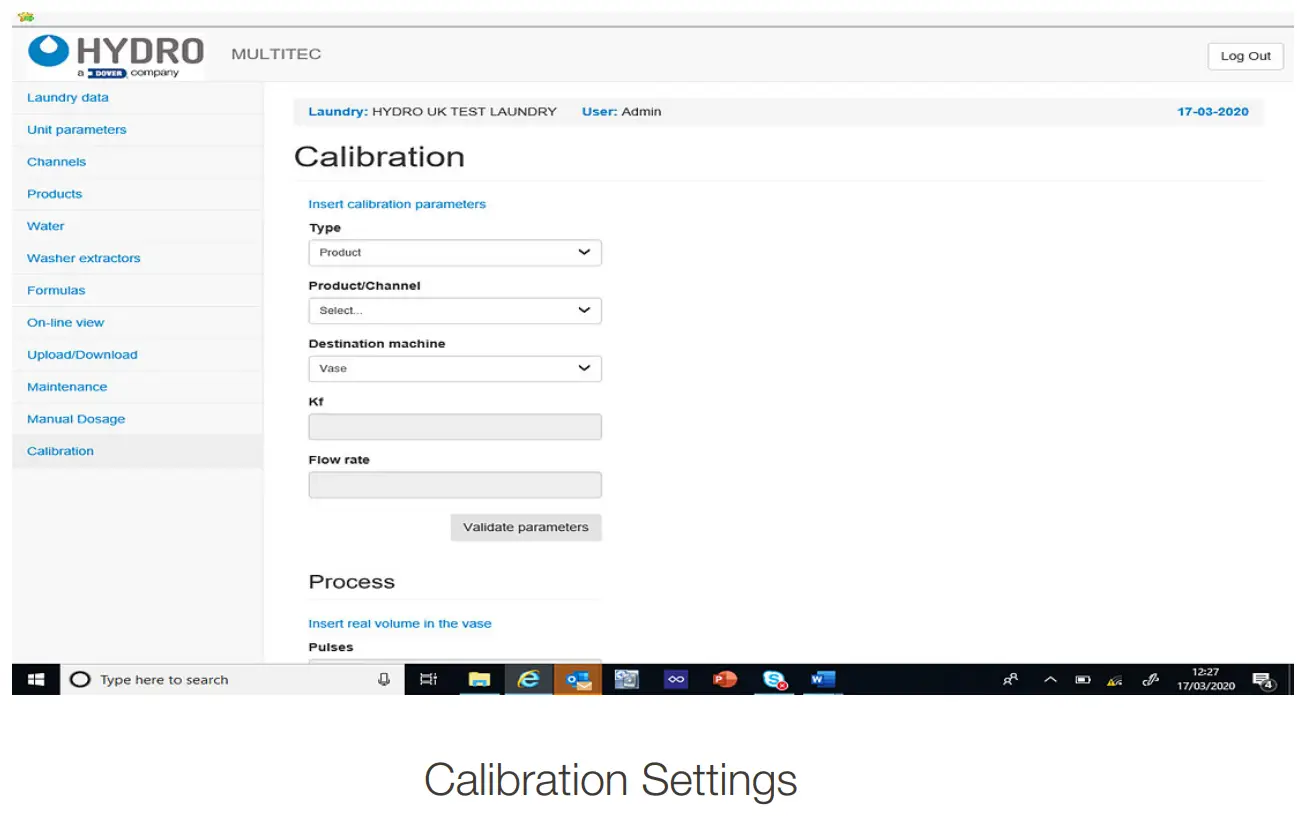The height and width of the screenshot is (818, 1297).
Task: Open the notification center icon
Action: (1263, 680)
